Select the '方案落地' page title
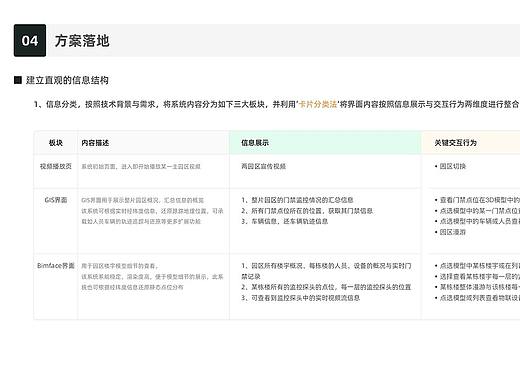 (x=82, y=41)
